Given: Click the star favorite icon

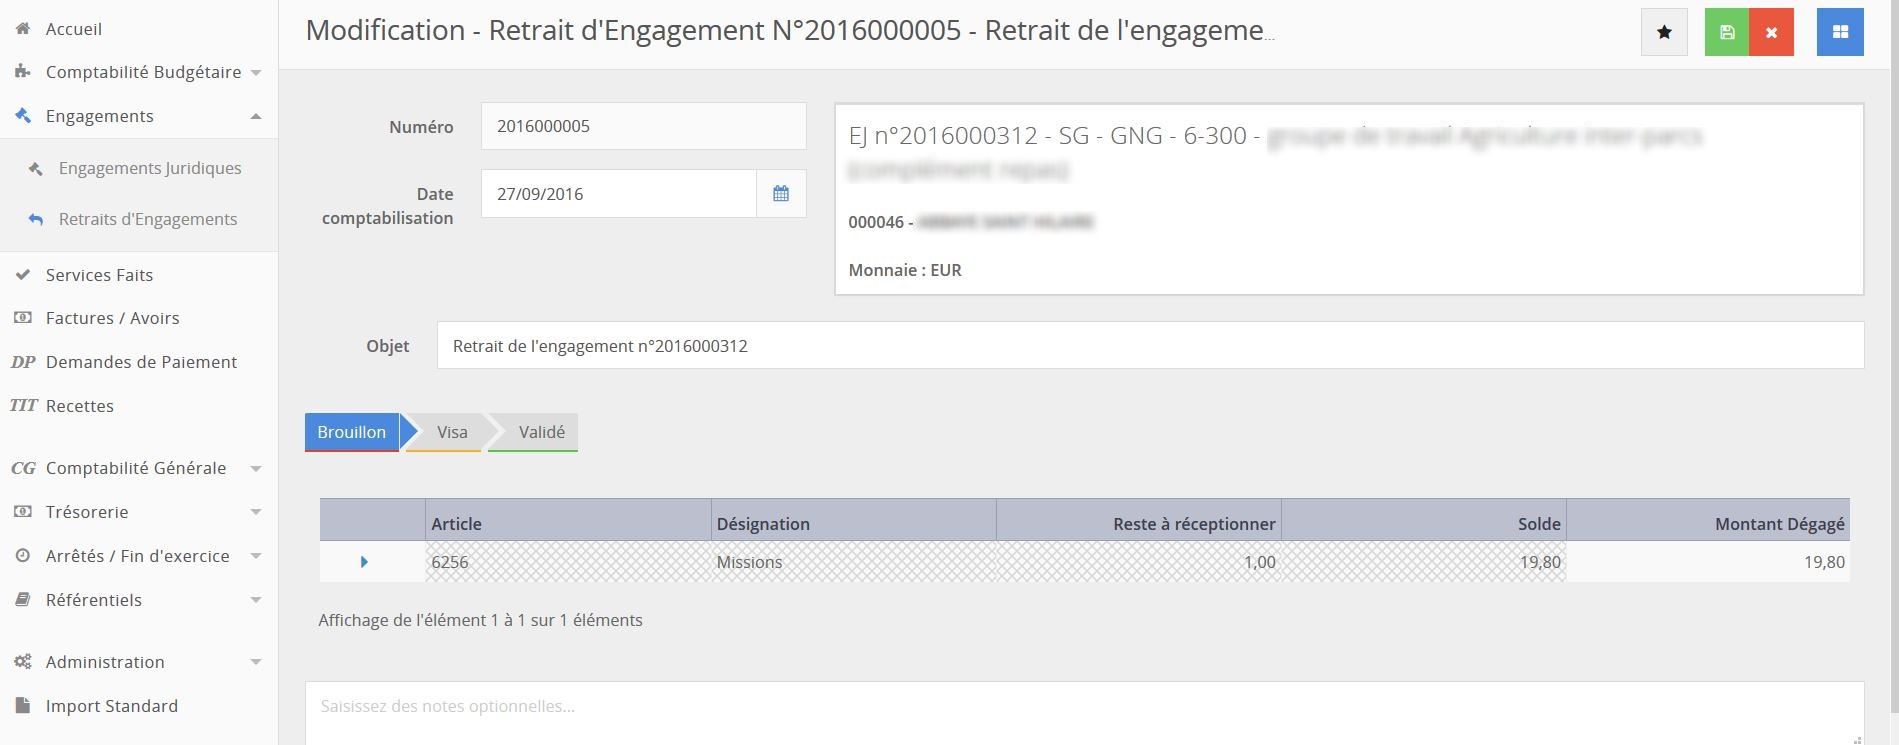Looking at the screenshot, I should click(1664, 33).
